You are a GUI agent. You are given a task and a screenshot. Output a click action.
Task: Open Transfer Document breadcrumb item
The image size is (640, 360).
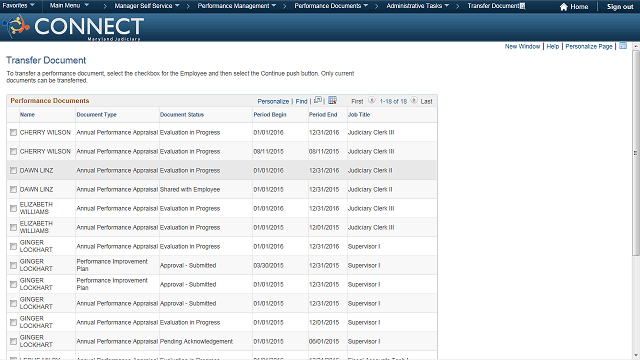(493, 6)
